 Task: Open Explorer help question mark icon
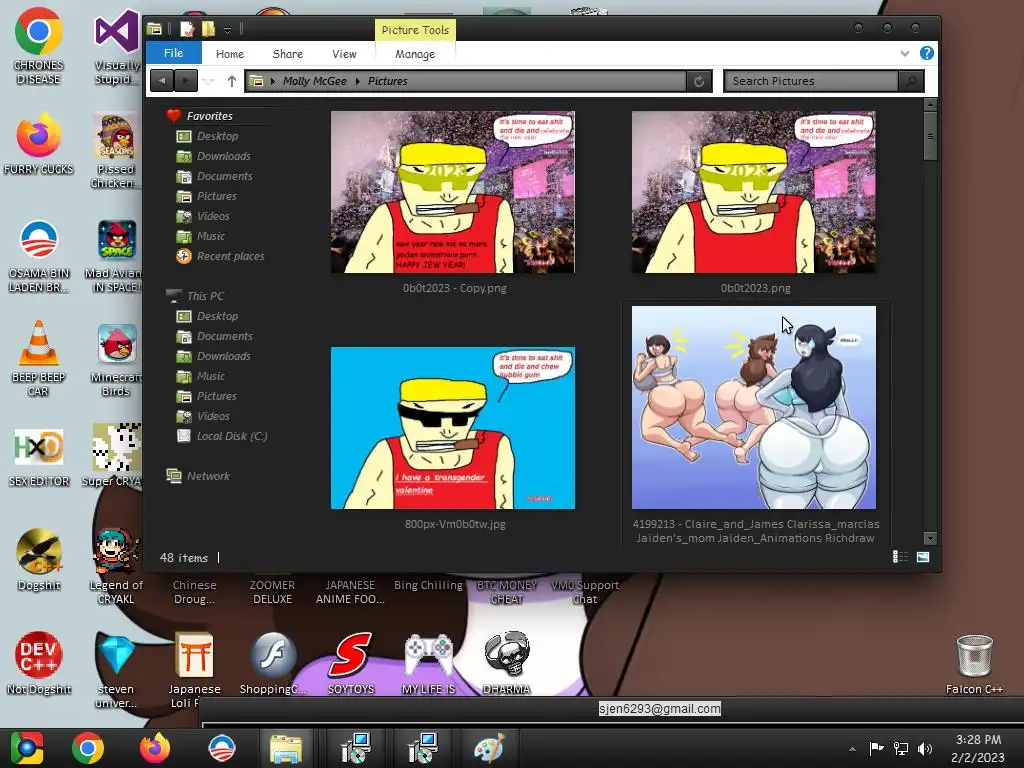[926, 54]
